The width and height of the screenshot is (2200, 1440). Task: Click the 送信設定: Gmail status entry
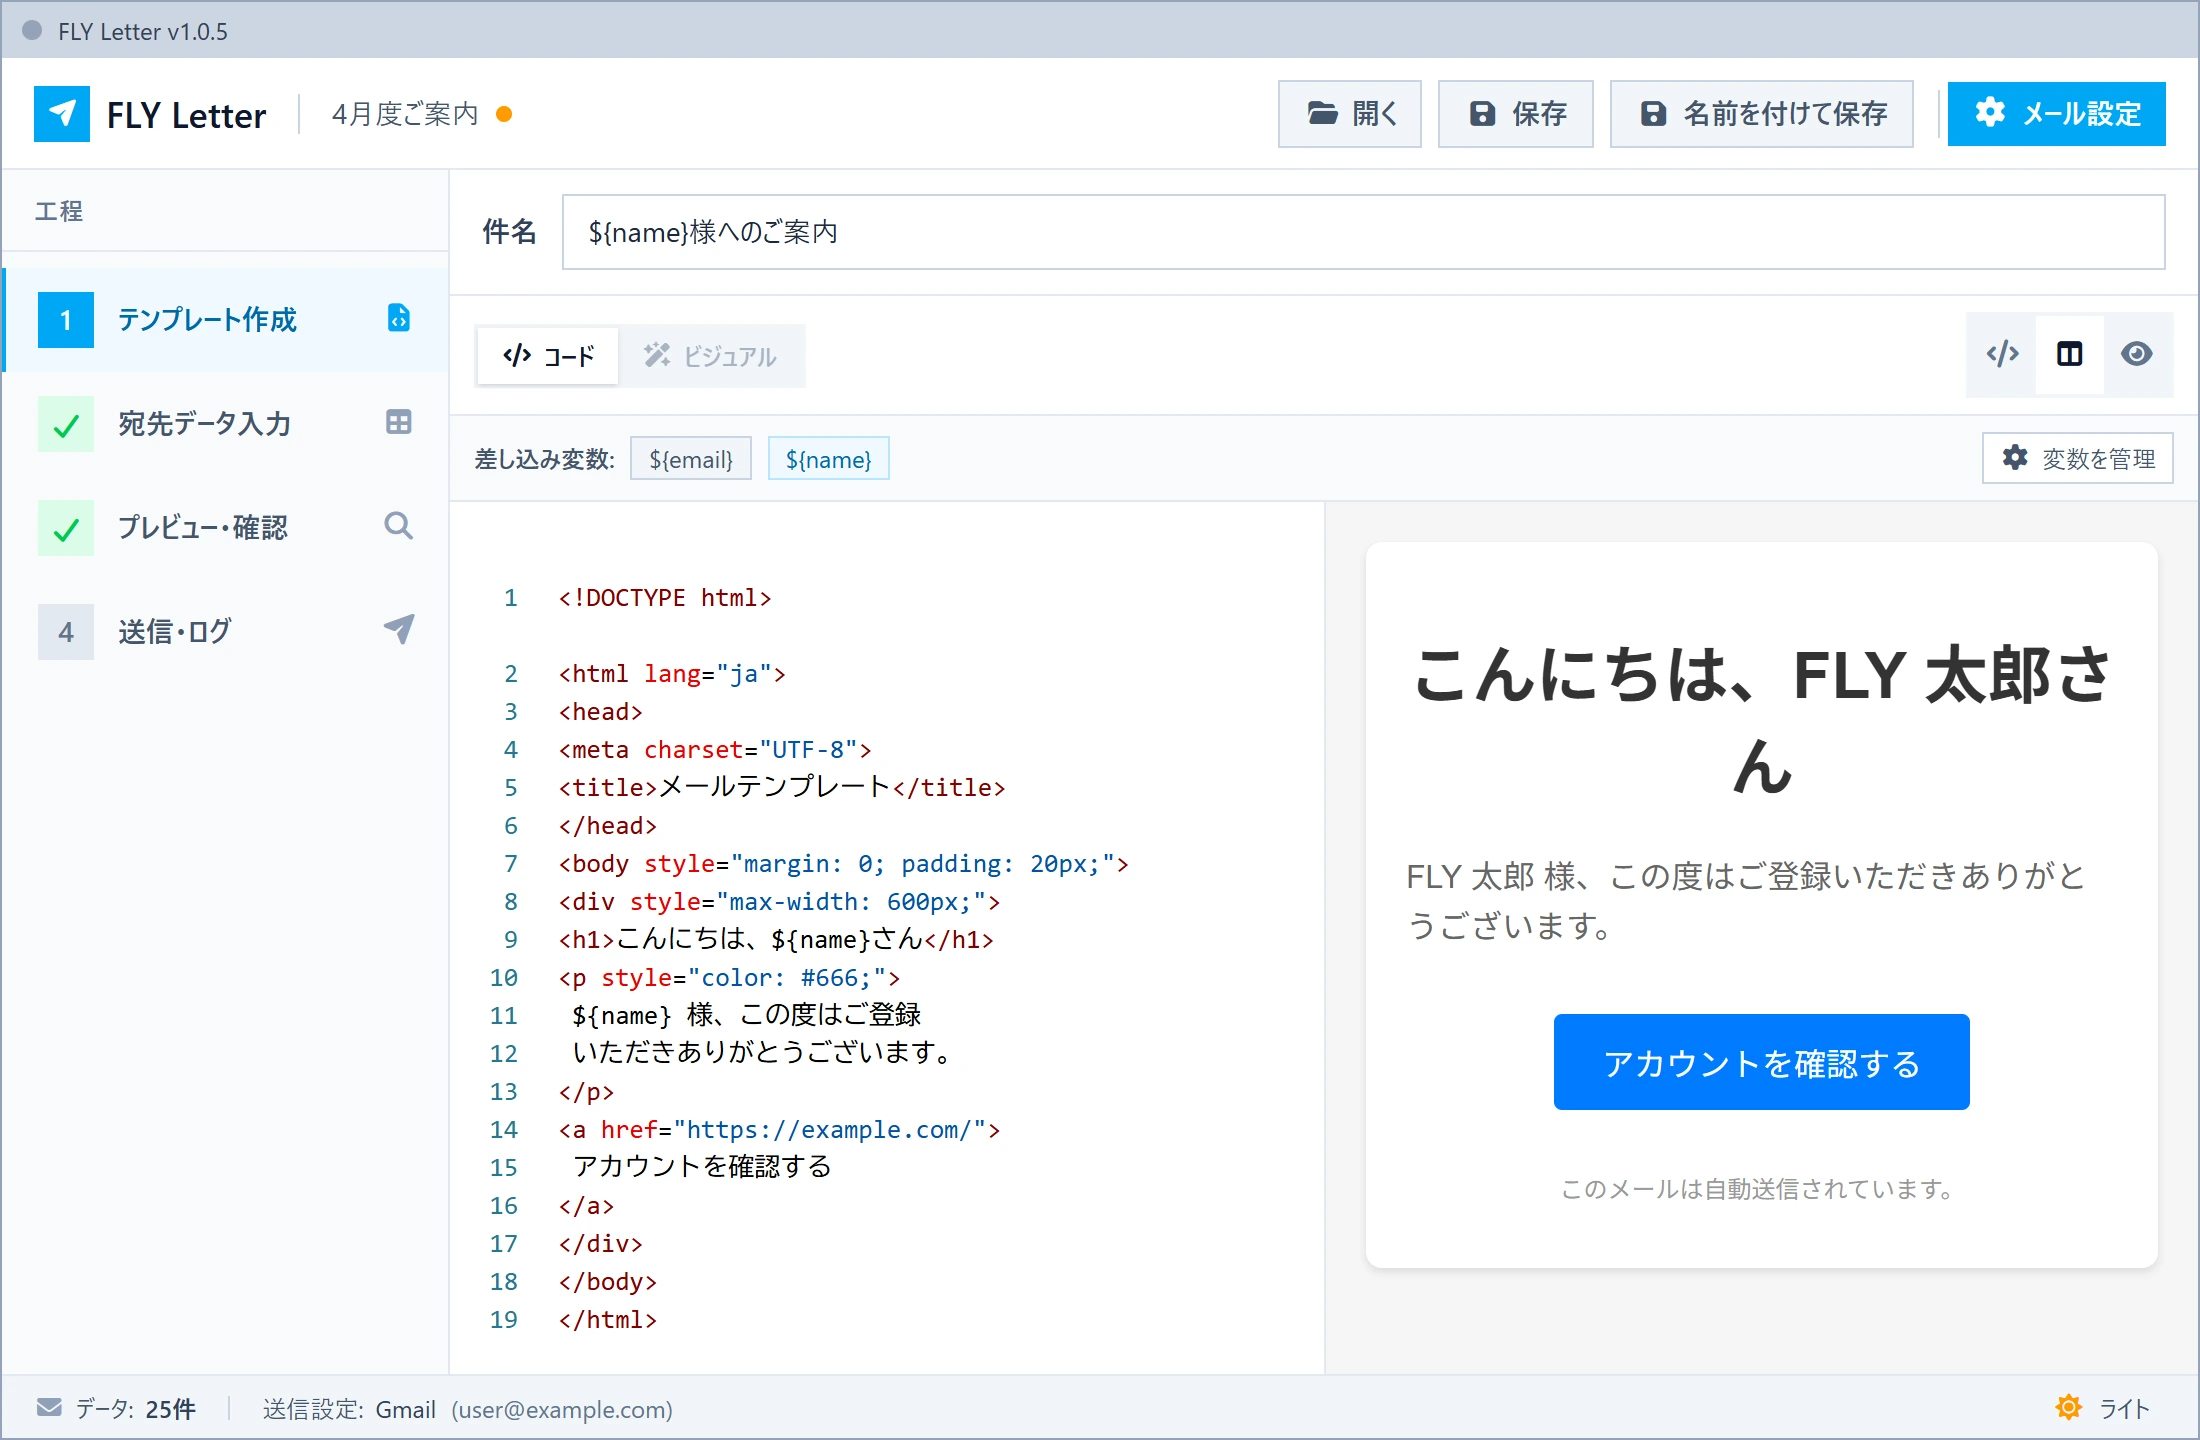(x=468, y=1409)
